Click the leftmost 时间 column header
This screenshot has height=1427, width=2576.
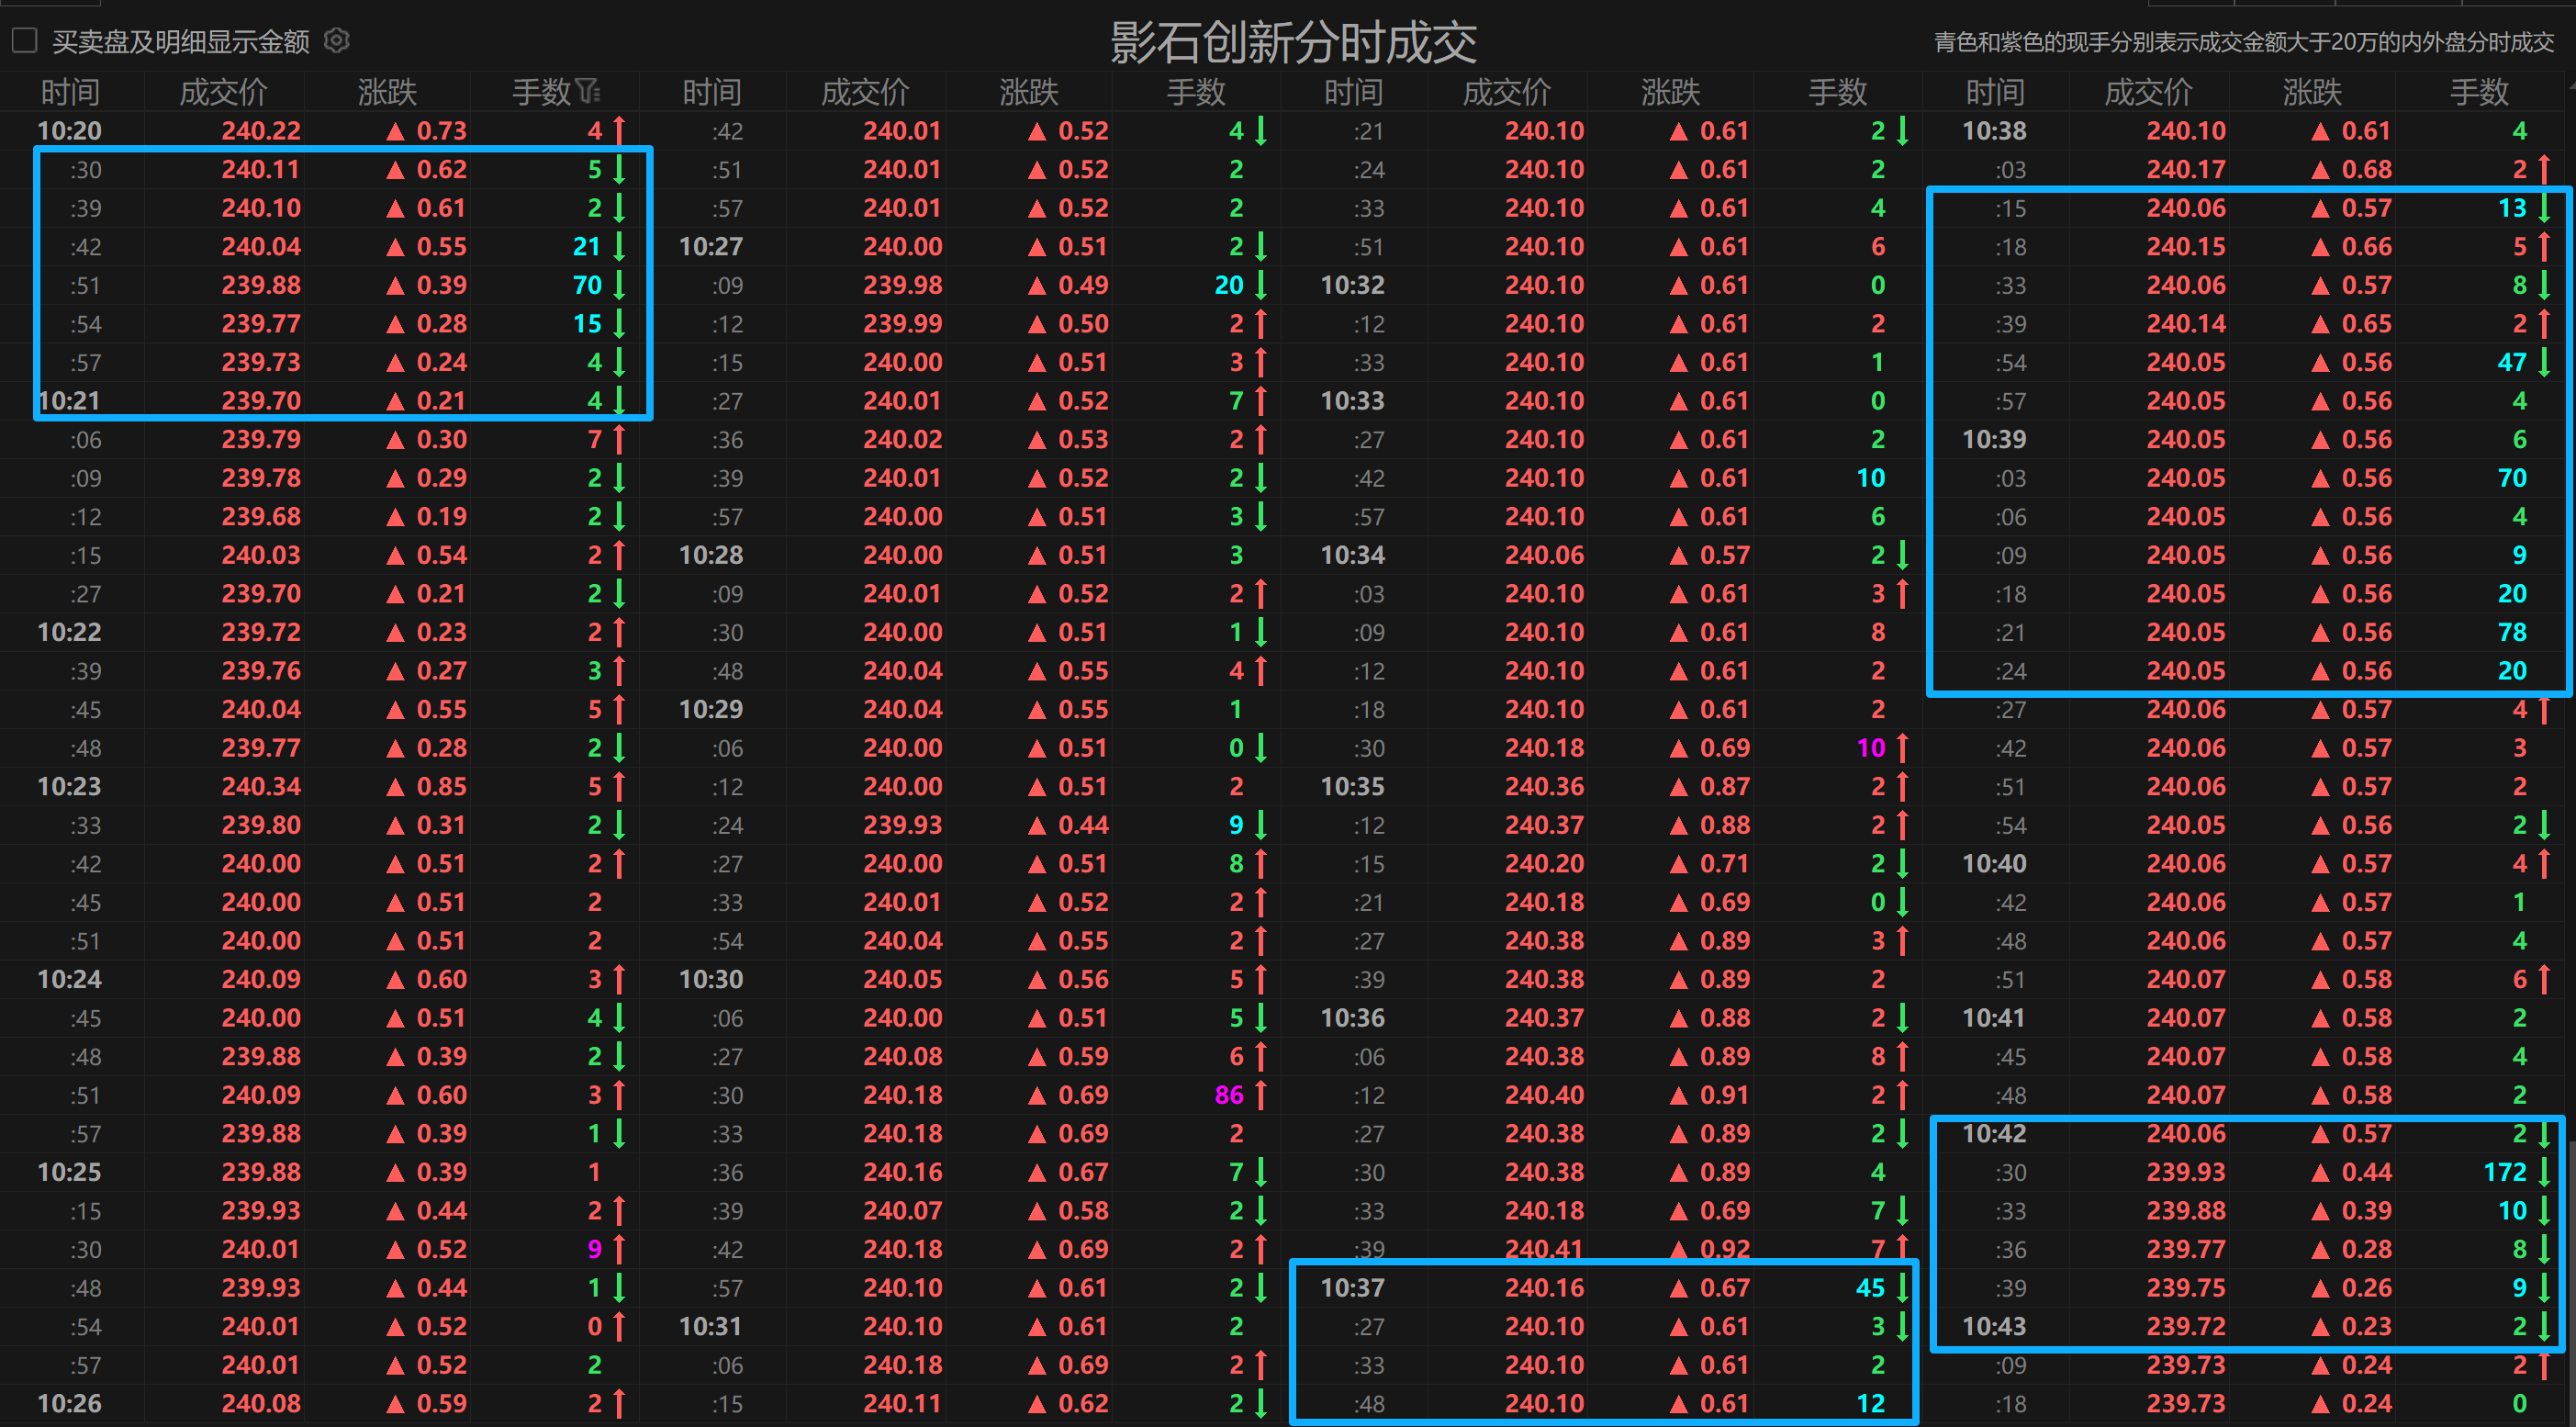pyautogui.click(x=70, y=92)
